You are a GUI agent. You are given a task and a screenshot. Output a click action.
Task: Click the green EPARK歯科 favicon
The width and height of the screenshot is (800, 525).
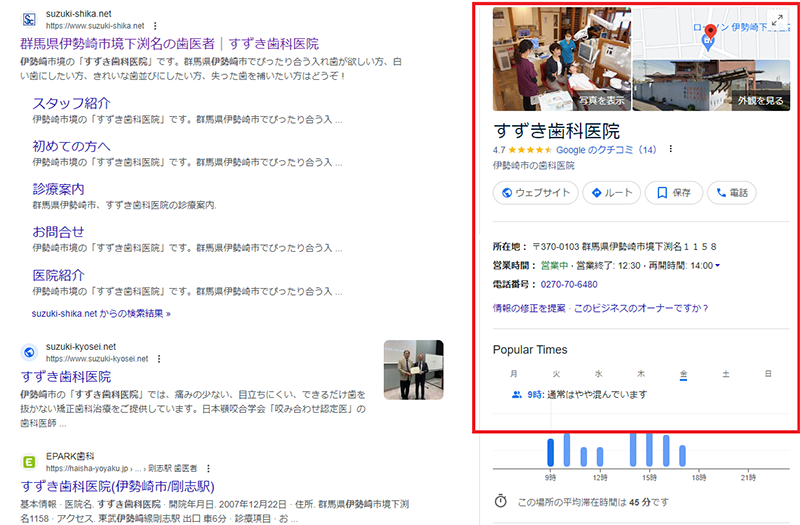(x=29, y=461)
